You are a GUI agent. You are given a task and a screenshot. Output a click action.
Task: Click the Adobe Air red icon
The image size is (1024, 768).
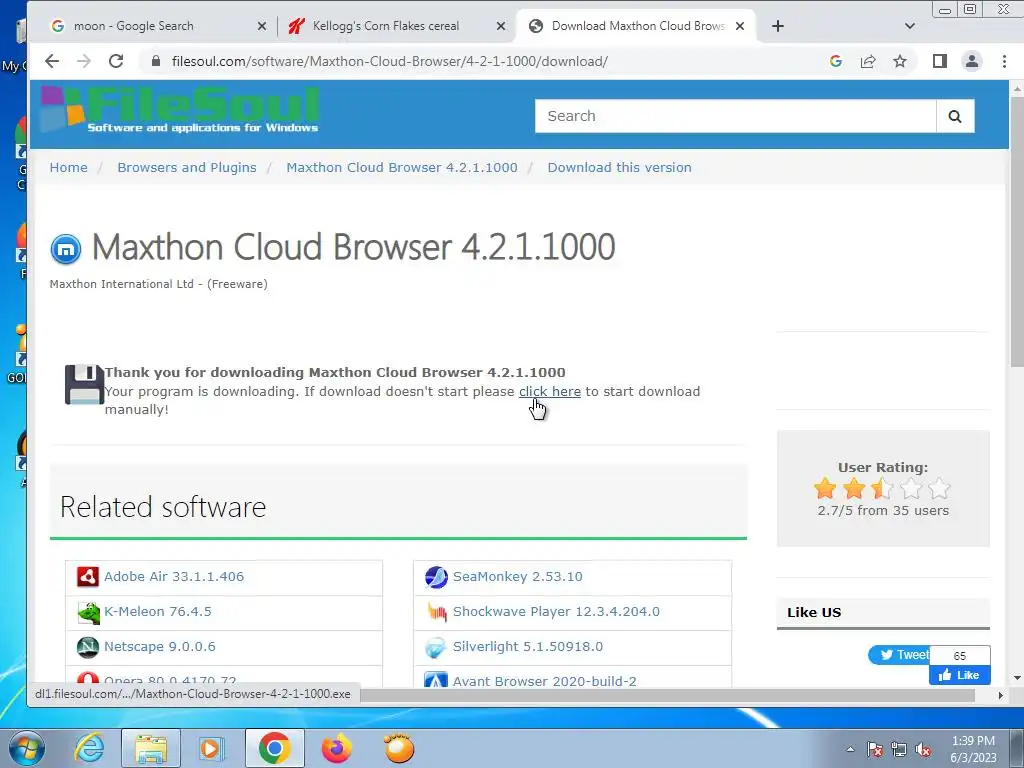(x=88, y=577)
